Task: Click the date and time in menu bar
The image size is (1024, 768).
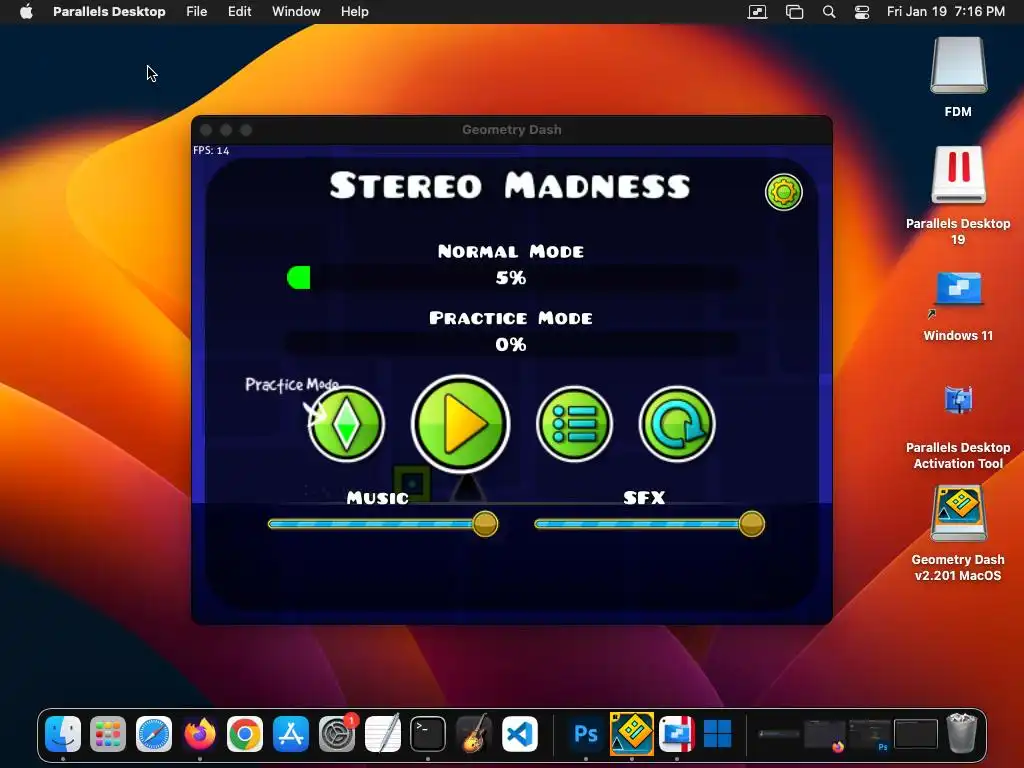Action: coord(946,12)
